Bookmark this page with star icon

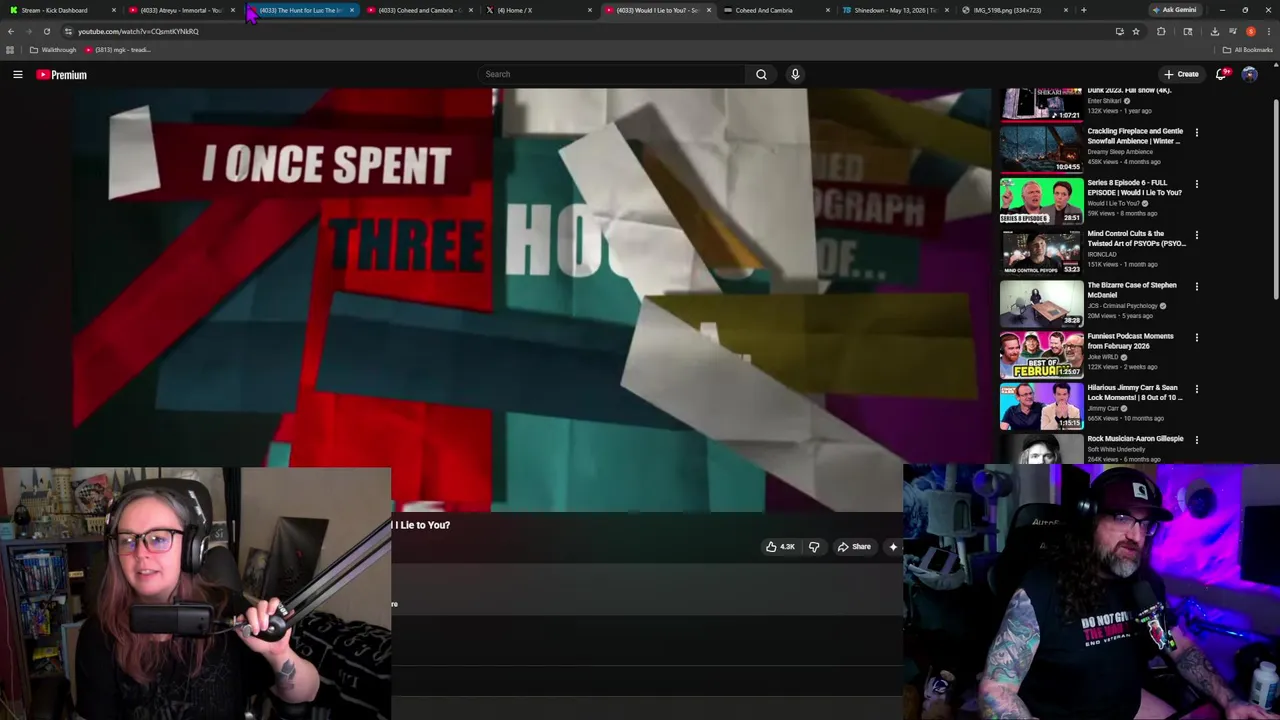[1136, 31]
